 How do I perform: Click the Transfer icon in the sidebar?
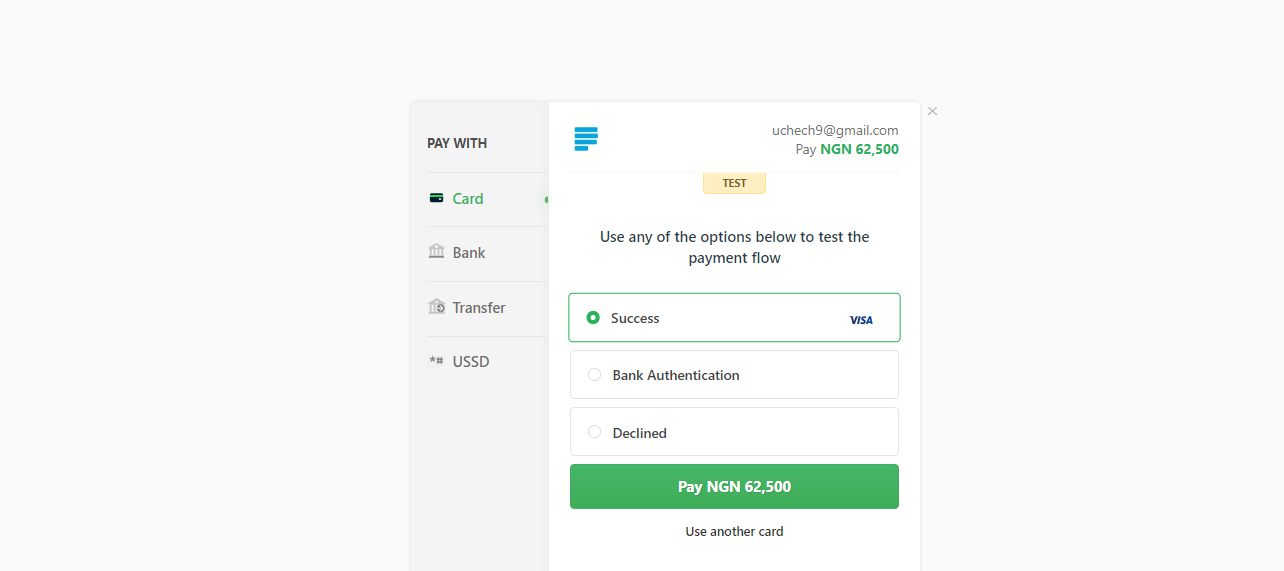[436, 307]
